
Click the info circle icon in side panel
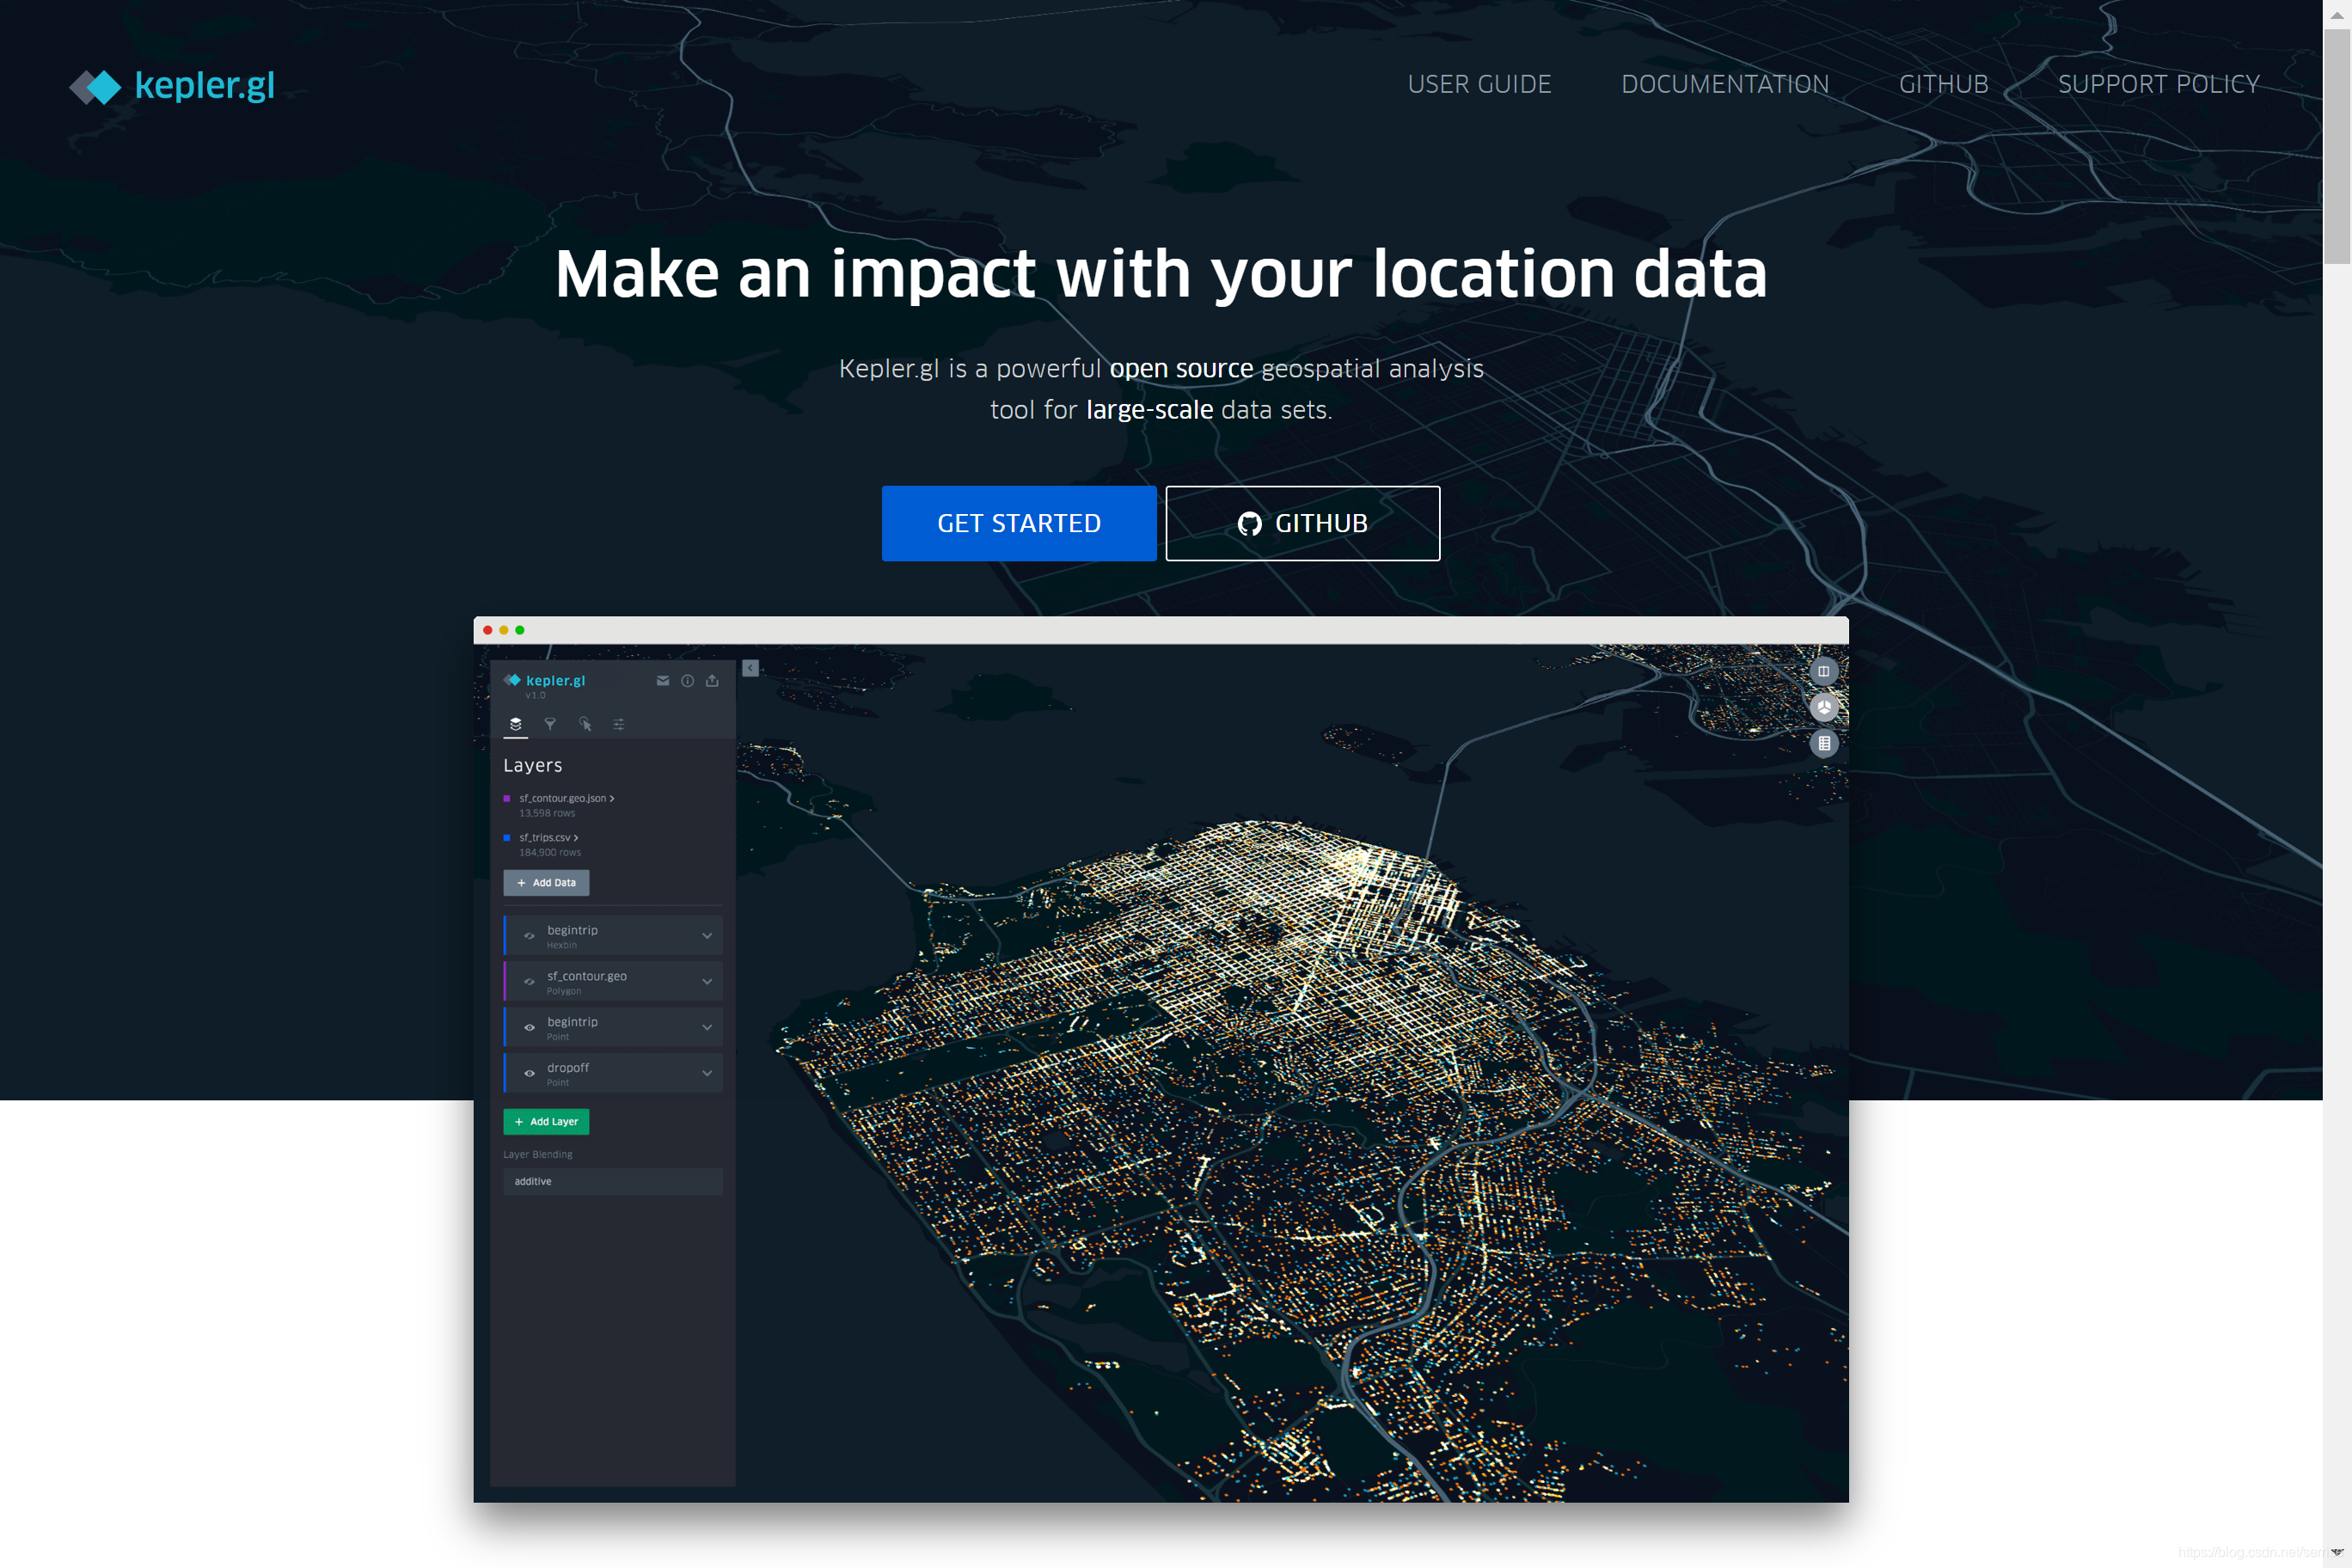point(688,681)
